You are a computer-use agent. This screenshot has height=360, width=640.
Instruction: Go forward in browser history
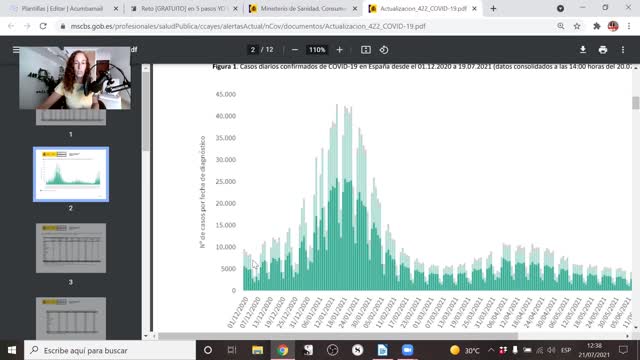(27, 26)
